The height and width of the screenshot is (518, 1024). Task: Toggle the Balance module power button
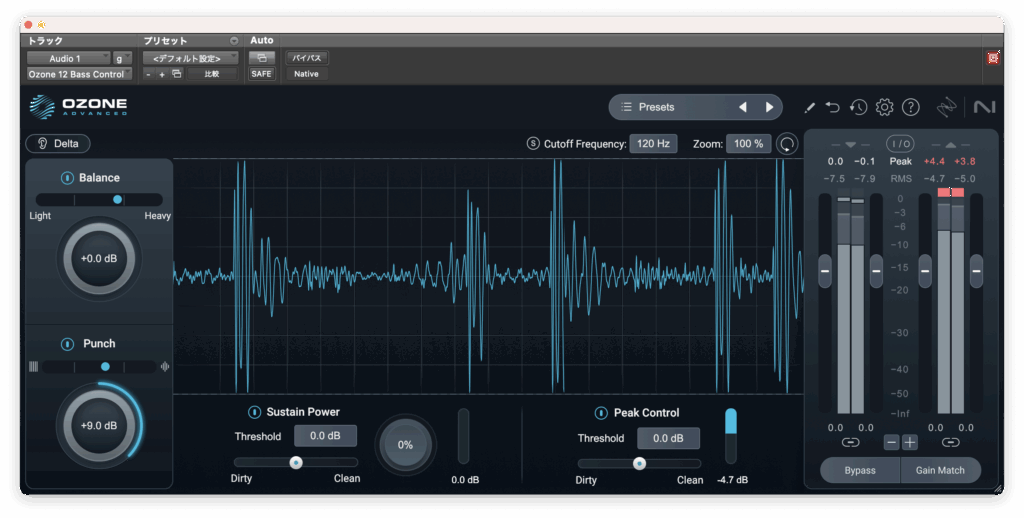pos(66,178)
